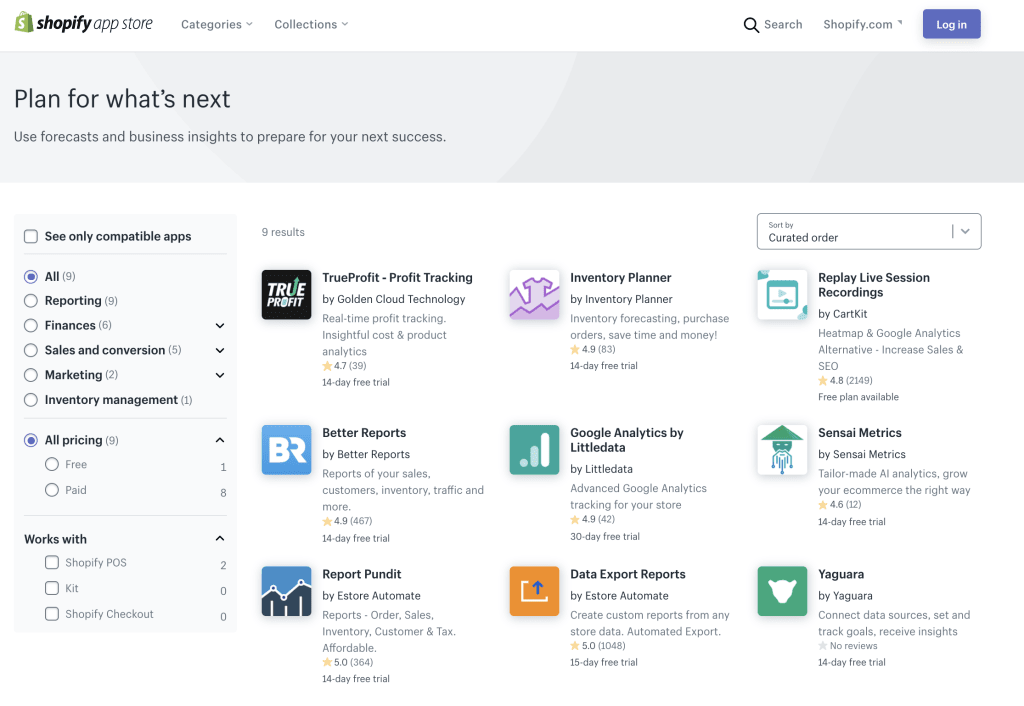The height and width of the screenshot is (706, 1024).
Task: Open the Categories menu
Action: [216, 24]
